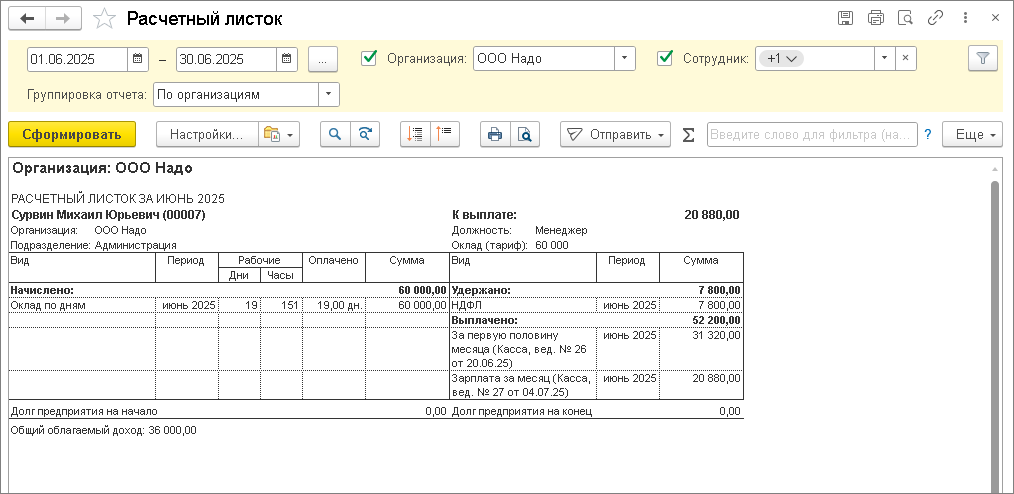This screenshot has width=1014, height=494.
Task: Expand the Организация dropdown arrow
Action: [x=624, y=59]
